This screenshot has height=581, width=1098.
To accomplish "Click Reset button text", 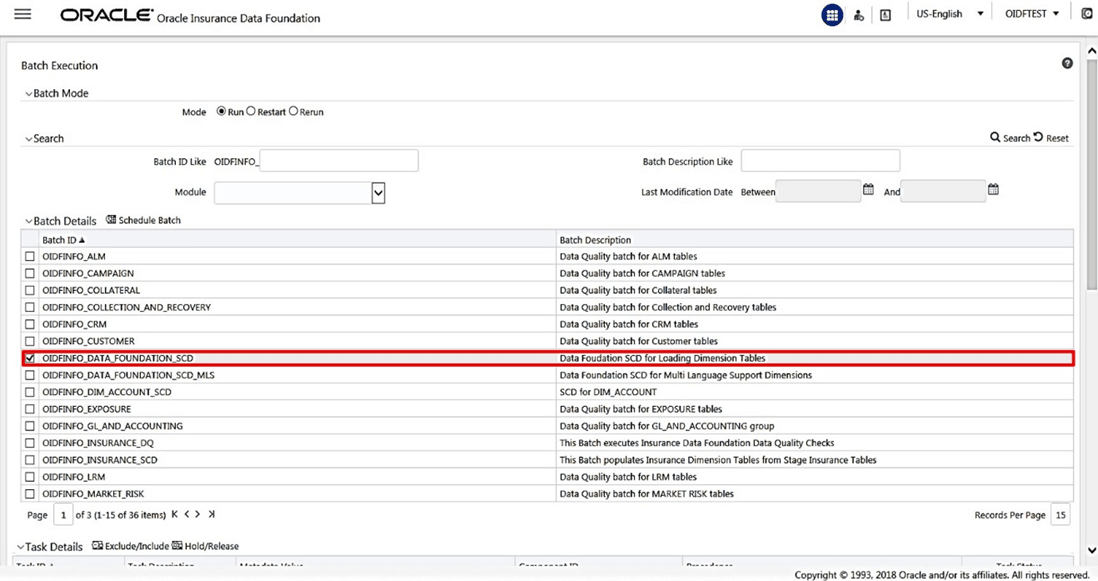I will point(1057,138).
